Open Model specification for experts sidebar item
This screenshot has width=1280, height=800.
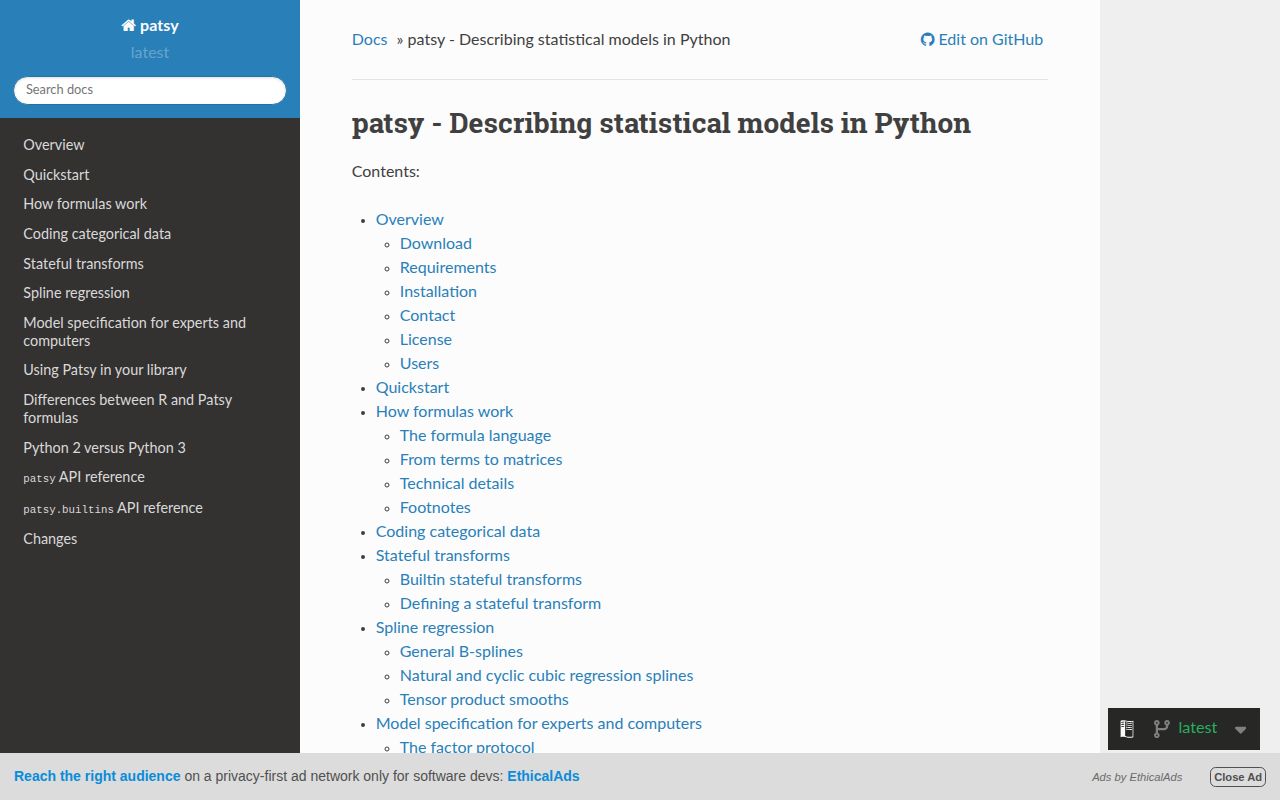coord(150,332)
